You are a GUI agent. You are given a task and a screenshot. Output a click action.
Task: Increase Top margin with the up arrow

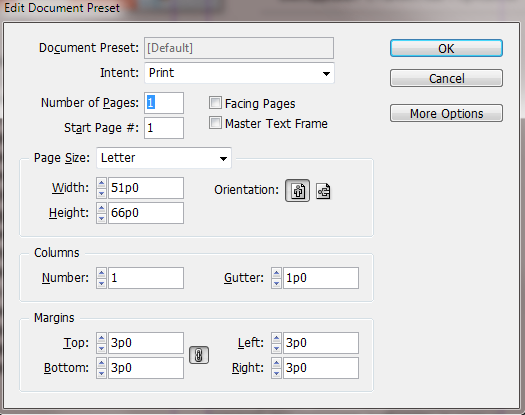[x=101, y=338]
